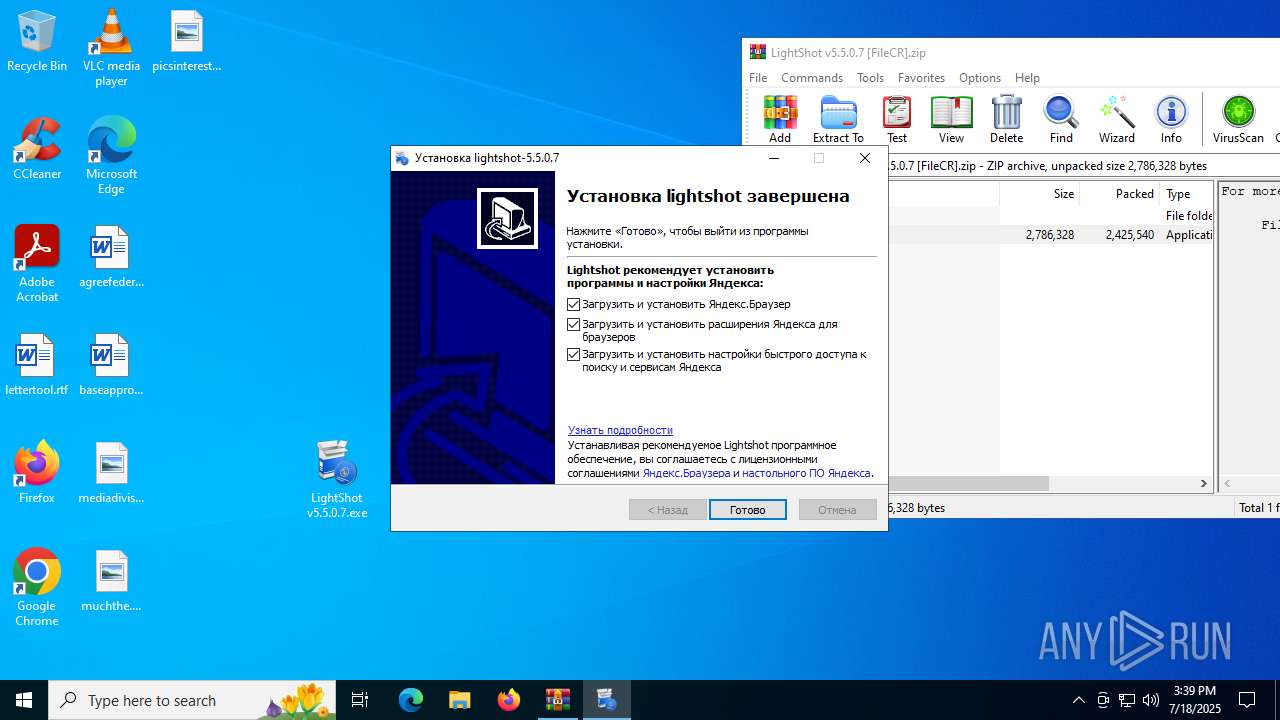Open the Recycle Bin desktop icon

pyautogui.click(x=37, y=42)
